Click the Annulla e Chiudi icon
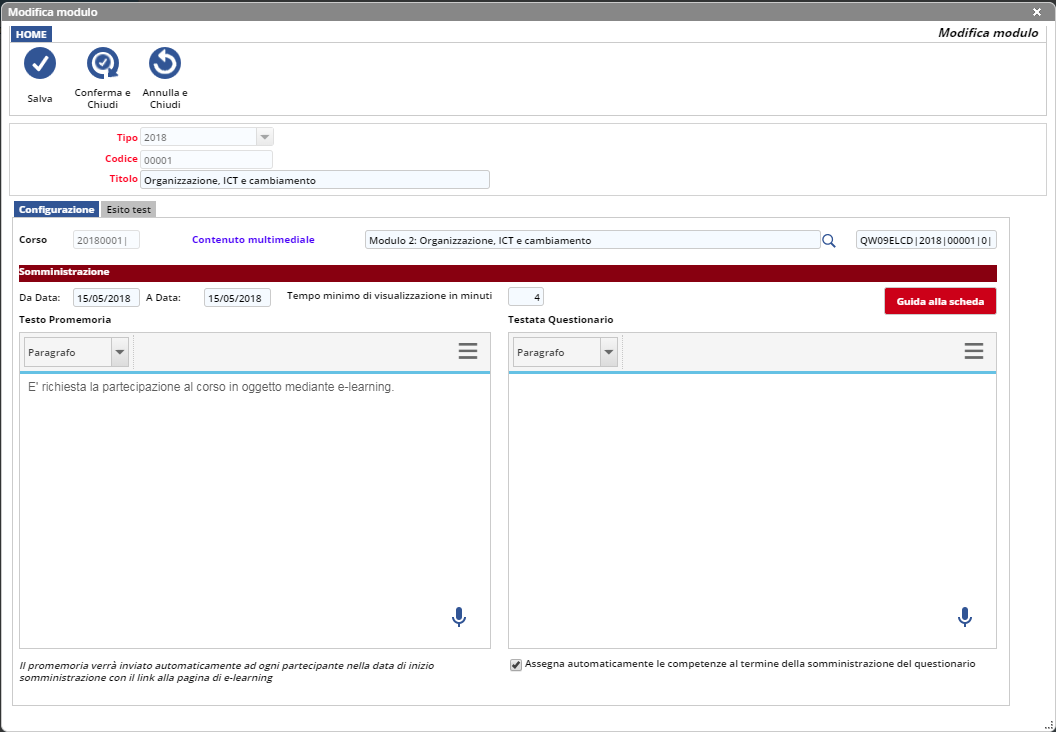The width and height of the screenshot is (1056, 732). [165, 64]
